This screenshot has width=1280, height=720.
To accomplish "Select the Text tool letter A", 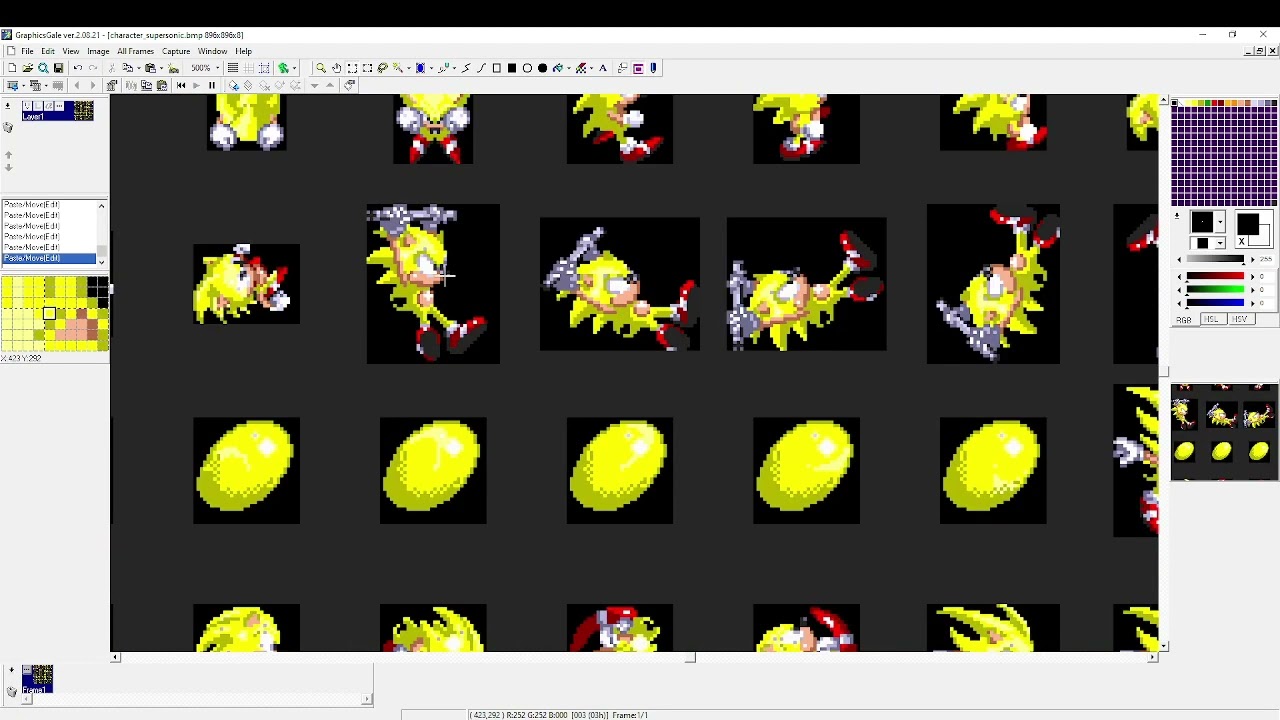I will pos(603,68).
